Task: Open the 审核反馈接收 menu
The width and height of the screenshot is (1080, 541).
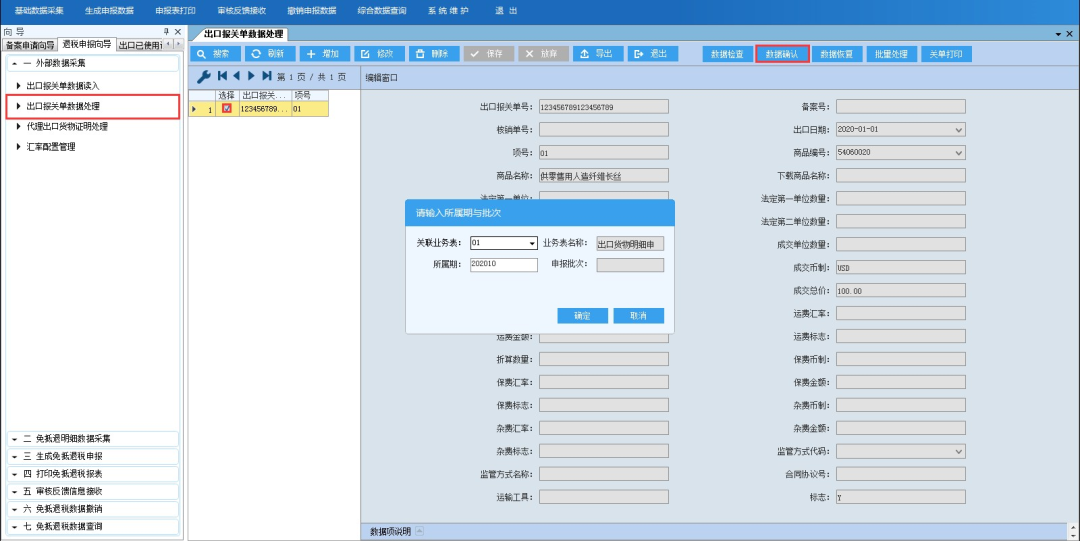Action: click(242, 11)
